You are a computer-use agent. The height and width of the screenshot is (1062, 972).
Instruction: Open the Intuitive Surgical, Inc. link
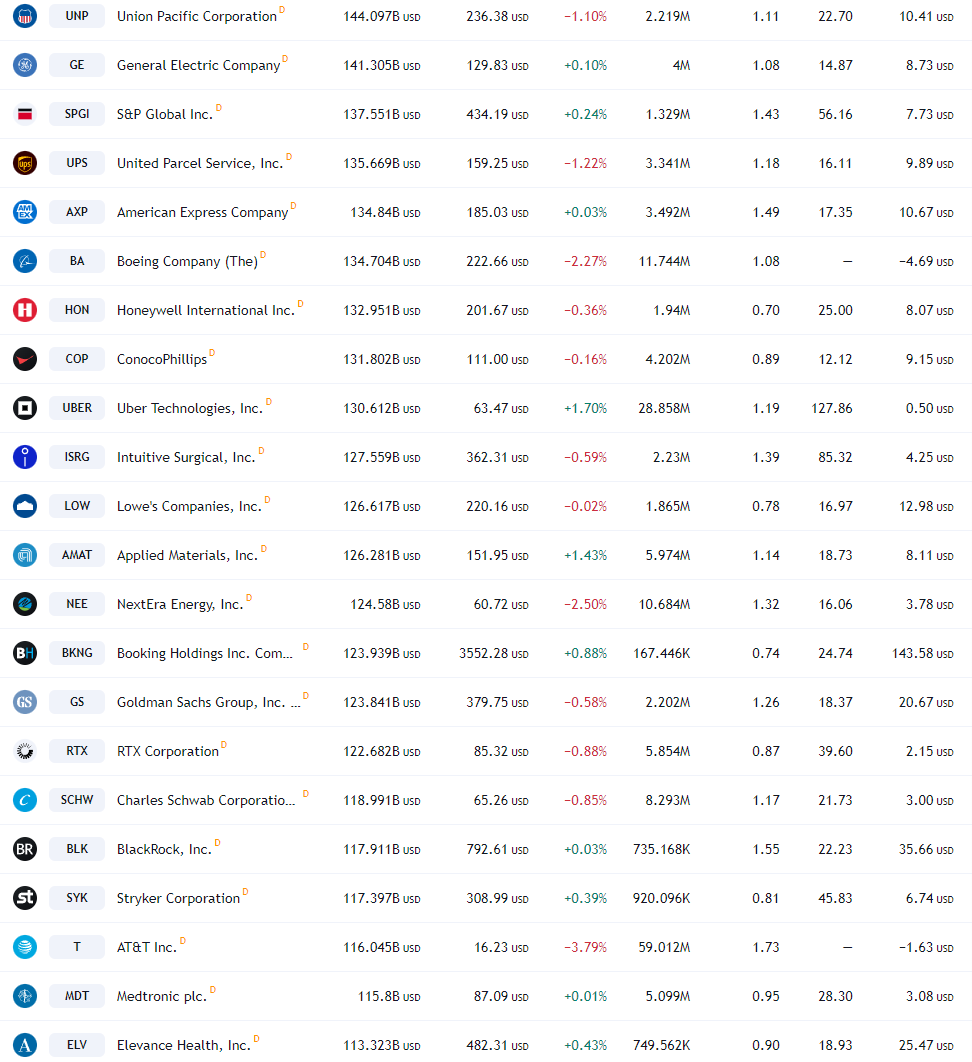(x=186, y=457)
